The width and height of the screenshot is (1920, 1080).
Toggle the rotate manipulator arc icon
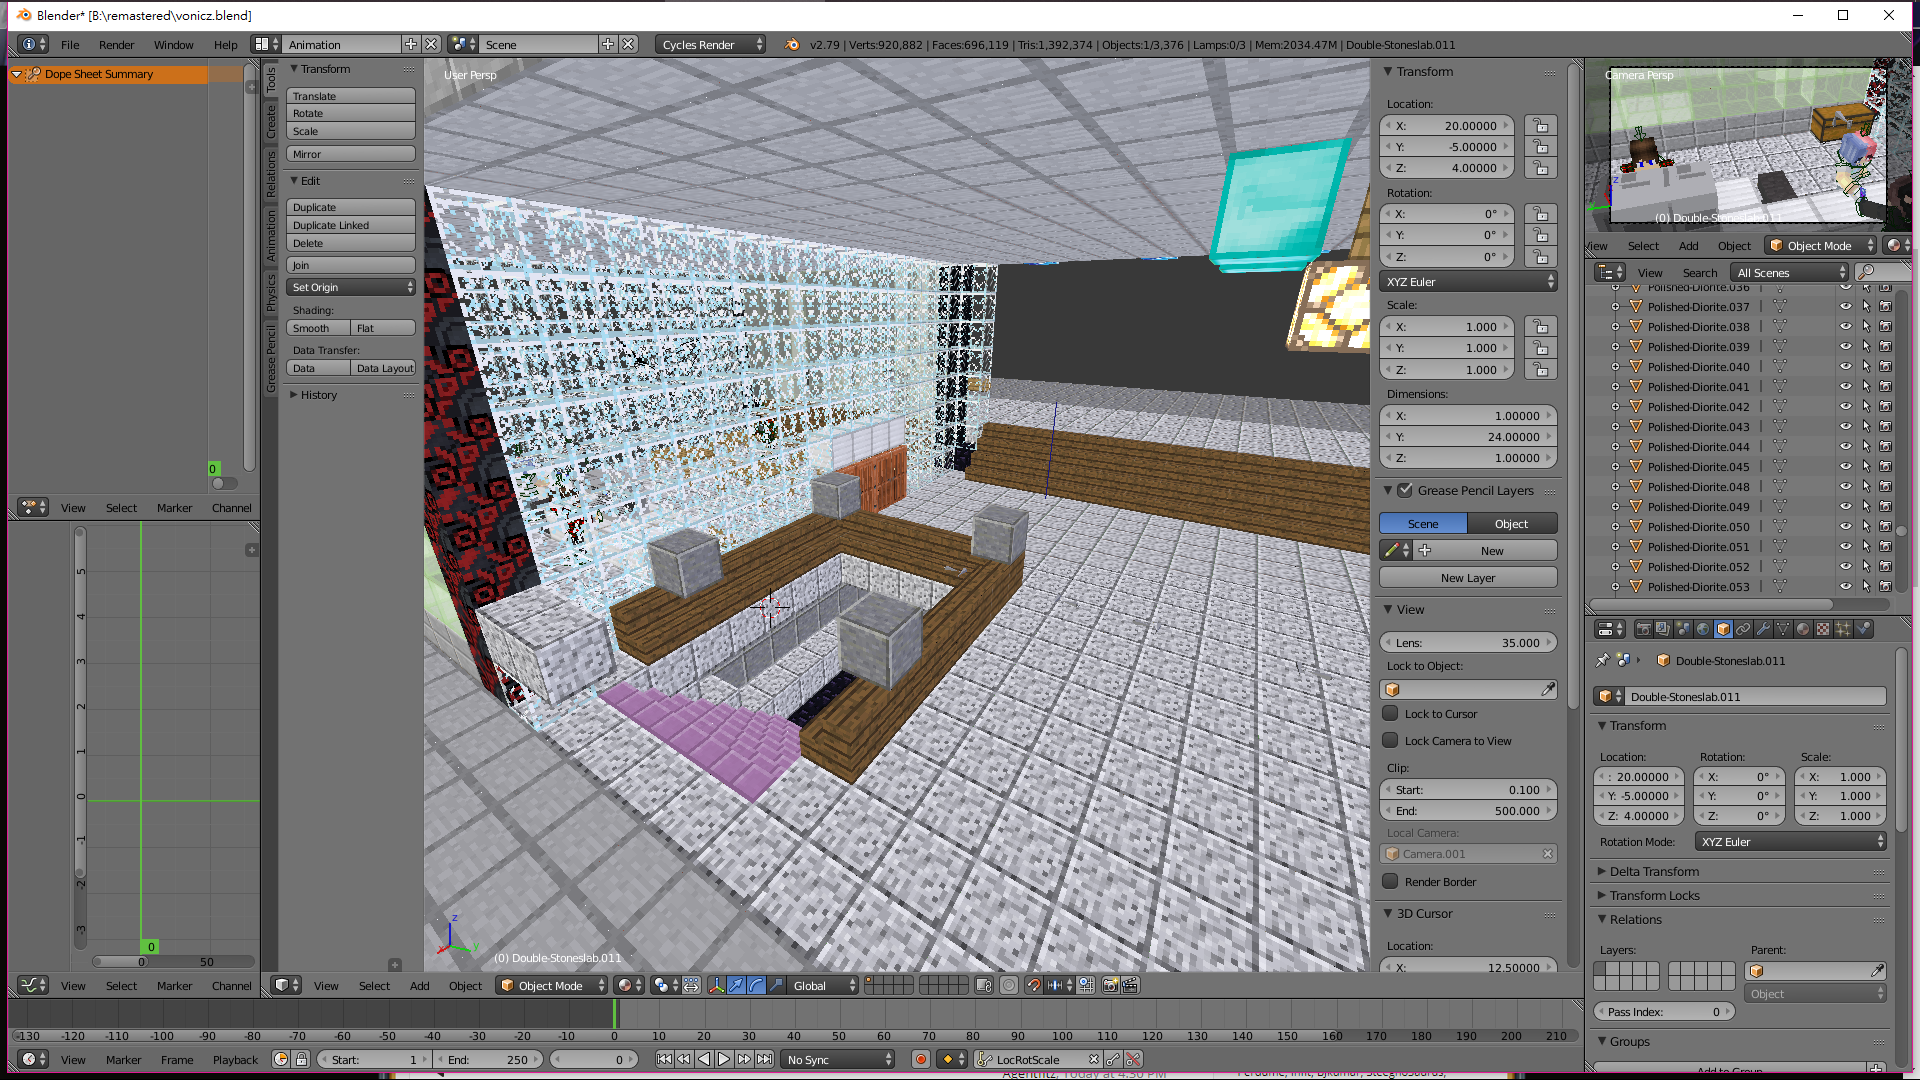pos(756,985)
